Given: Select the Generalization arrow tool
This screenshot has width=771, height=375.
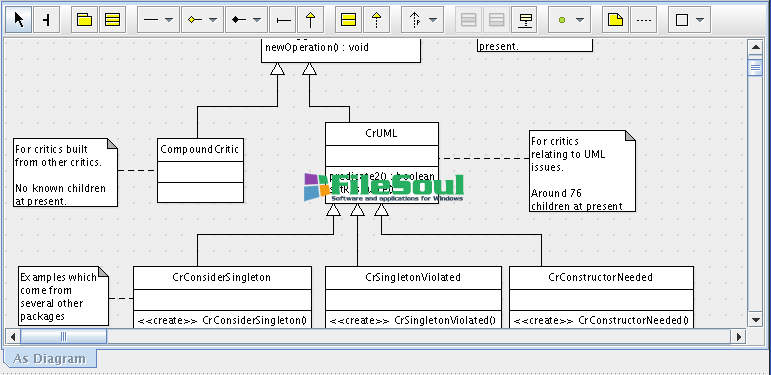Looking at the screenshot, I should click(x=310, y=20).
